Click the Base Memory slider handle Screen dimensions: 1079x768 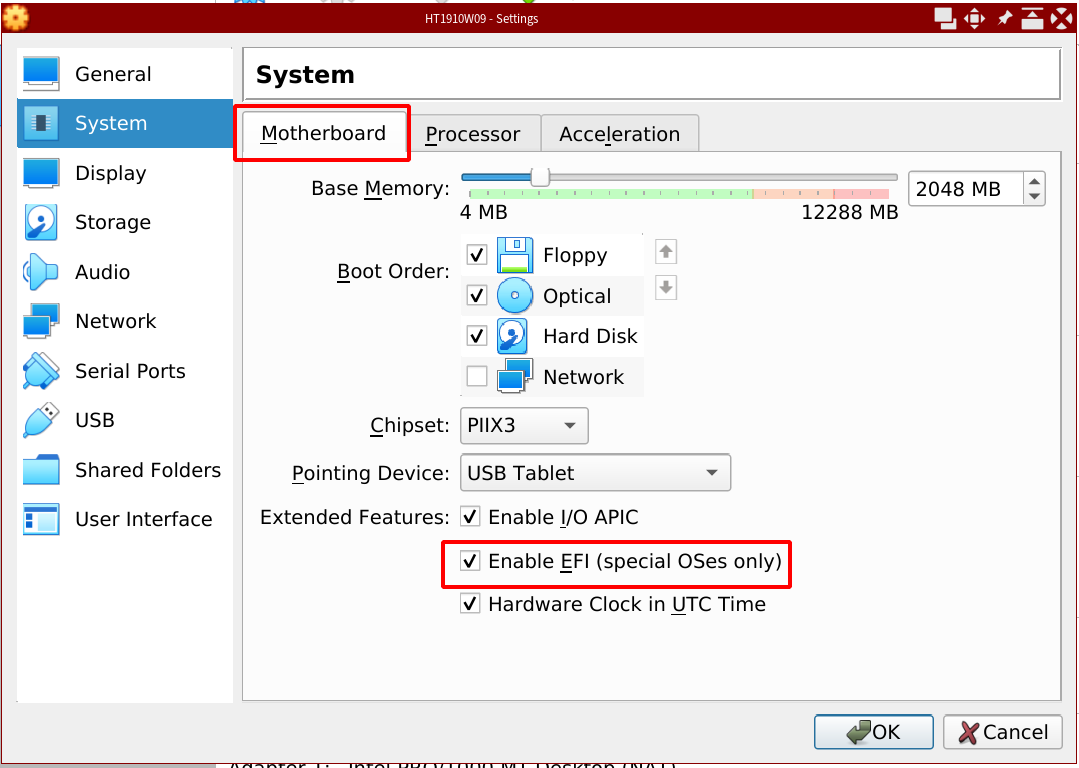(540, 177)
